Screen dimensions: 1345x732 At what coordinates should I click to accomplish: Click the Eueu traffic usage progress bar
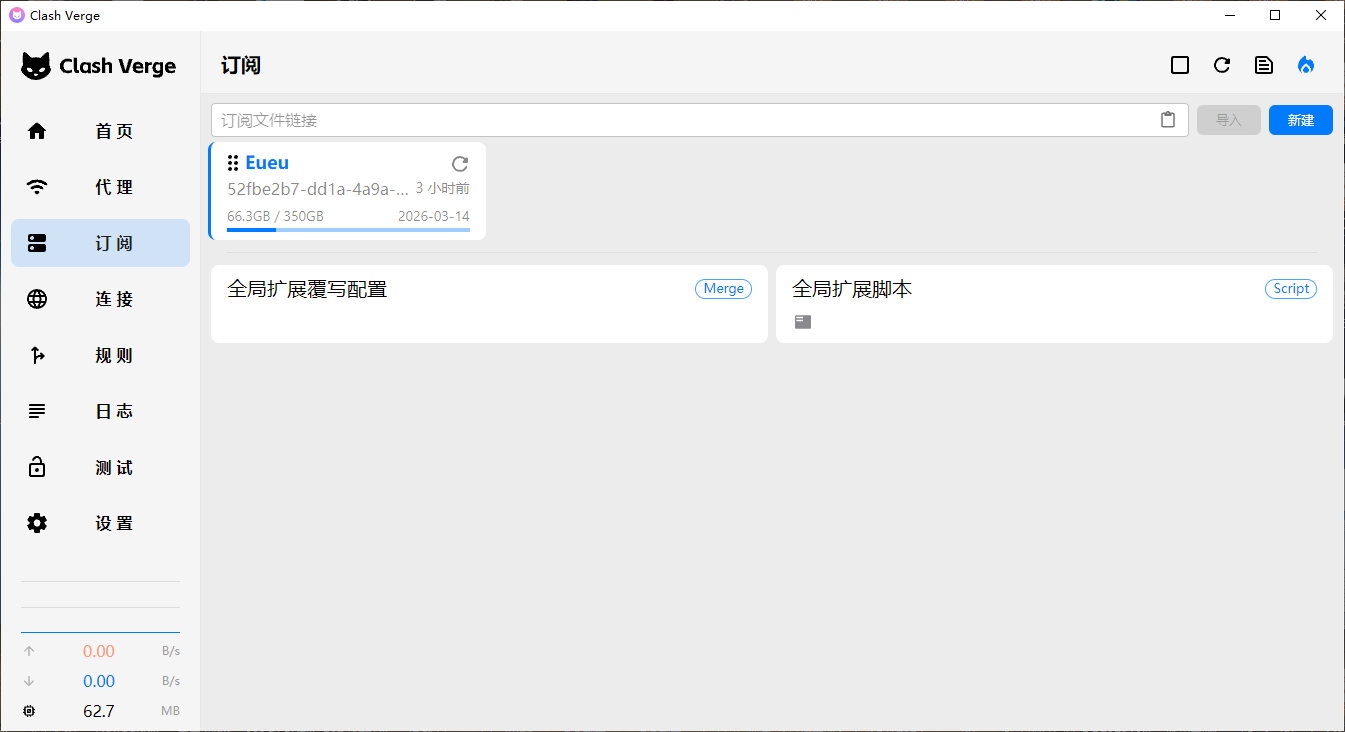click(348, 230)
